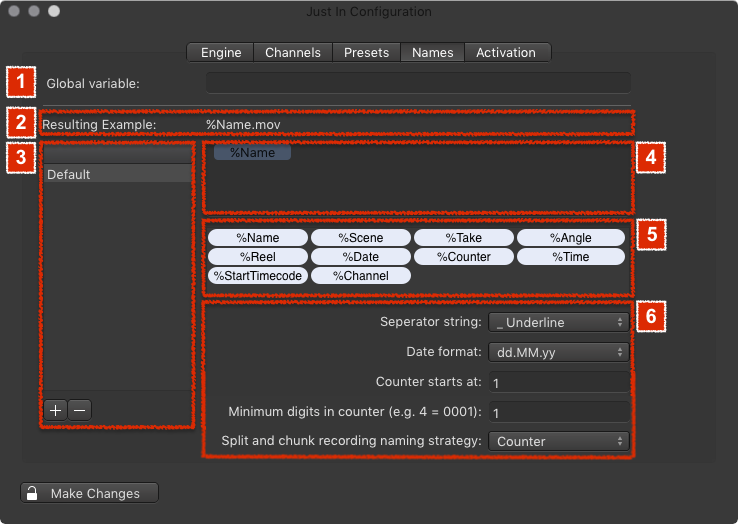Add a new naming preset with plus button
Viewport: 738px width, 524px height.
[56, 410]
